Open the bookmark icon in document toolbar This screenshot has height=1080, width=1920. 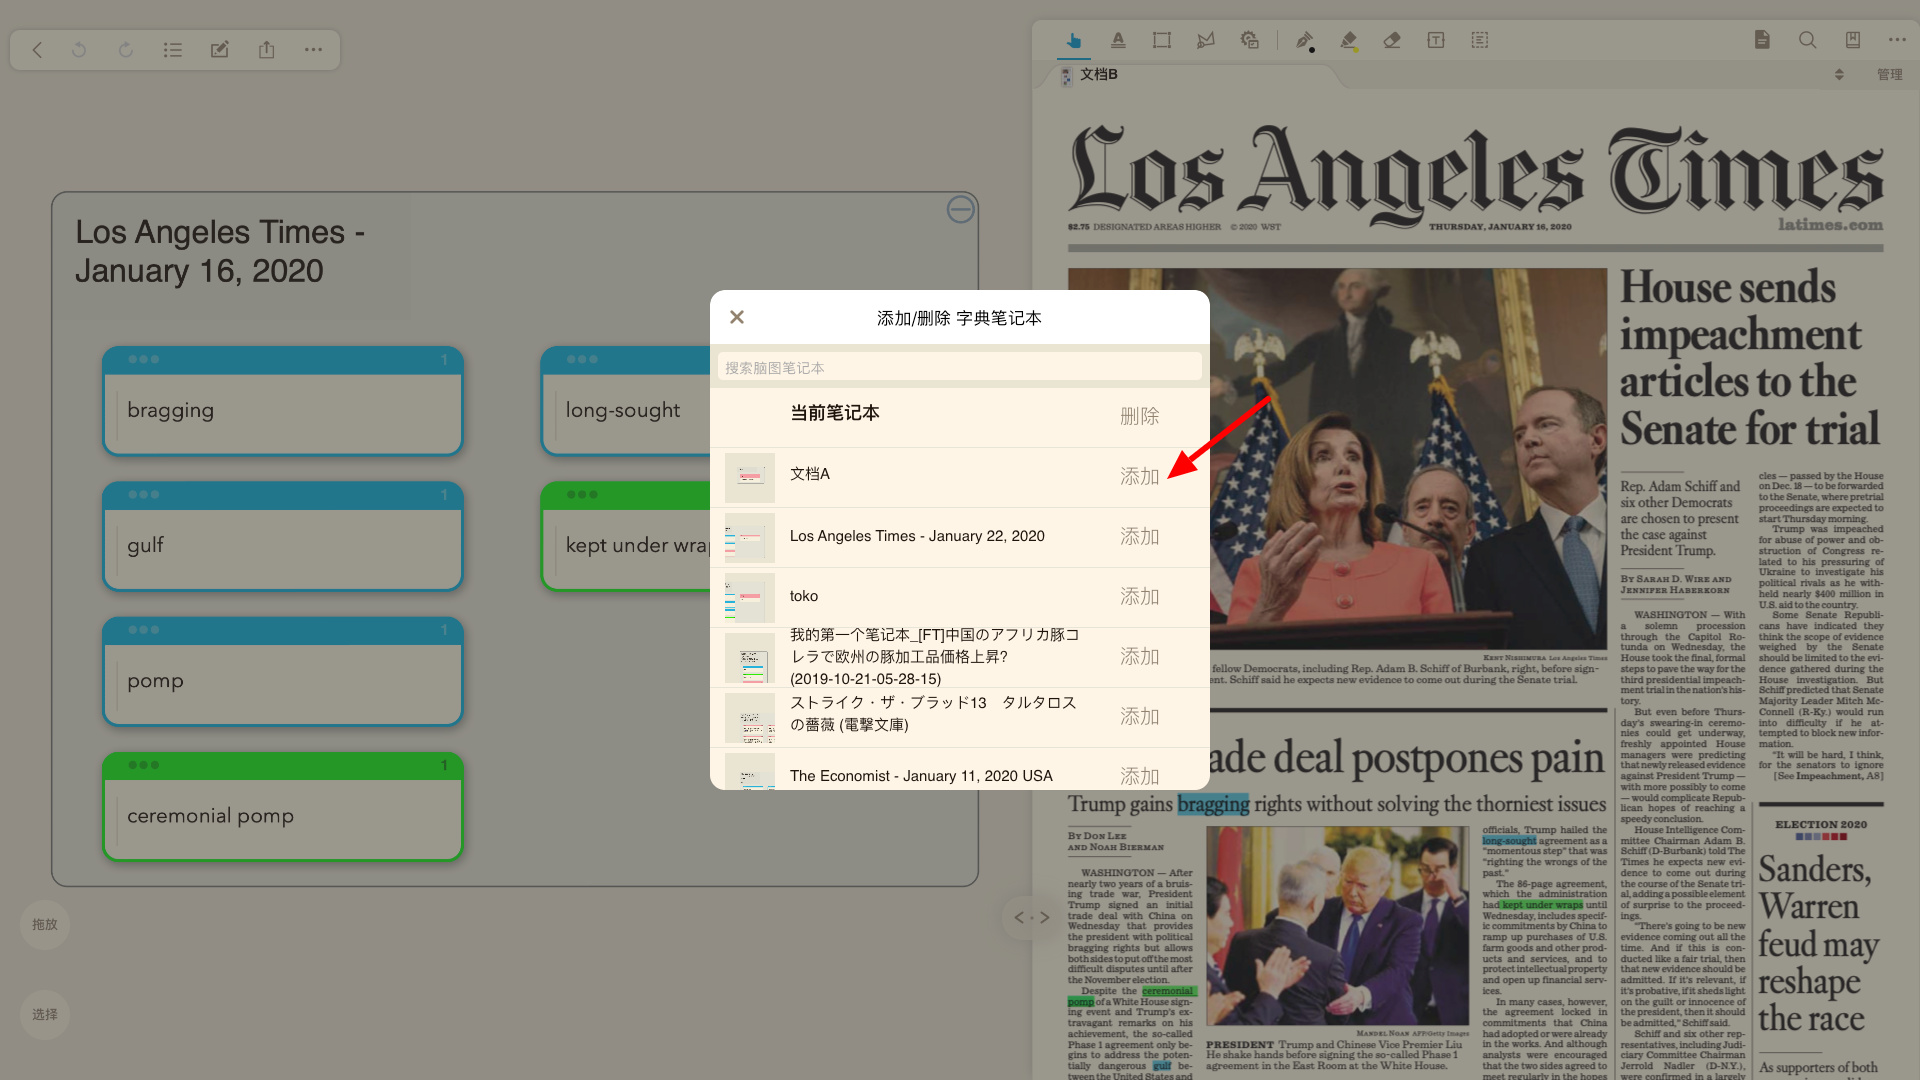[x=1852, y=40]
